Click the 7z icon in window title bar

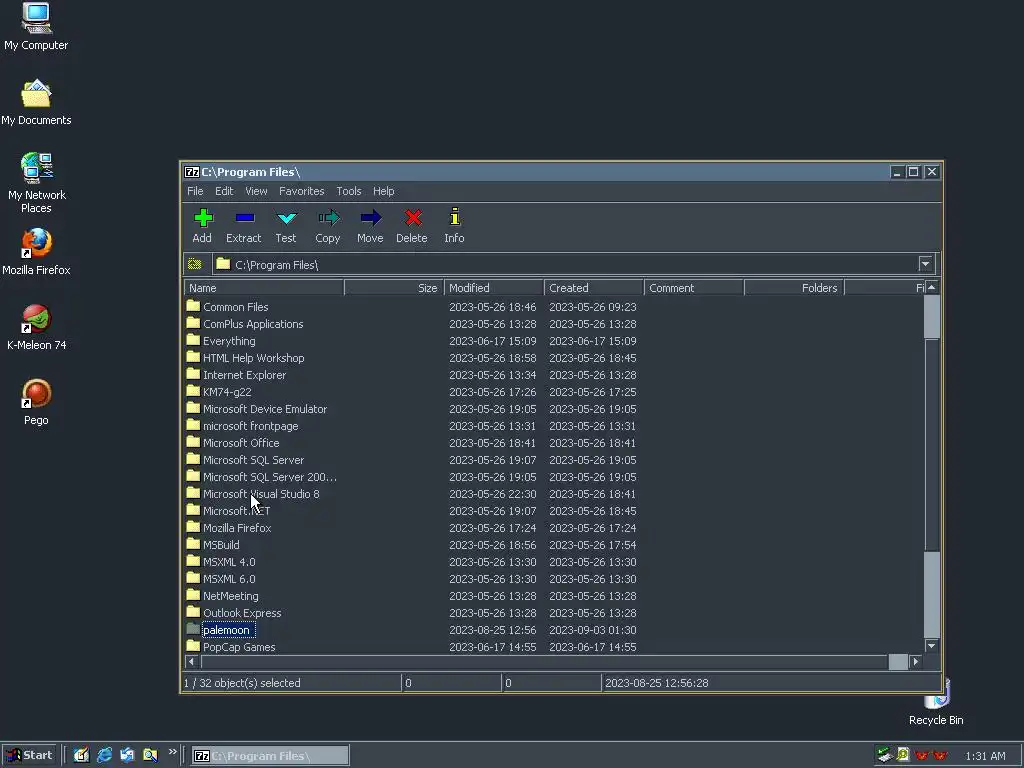(191, 172)
